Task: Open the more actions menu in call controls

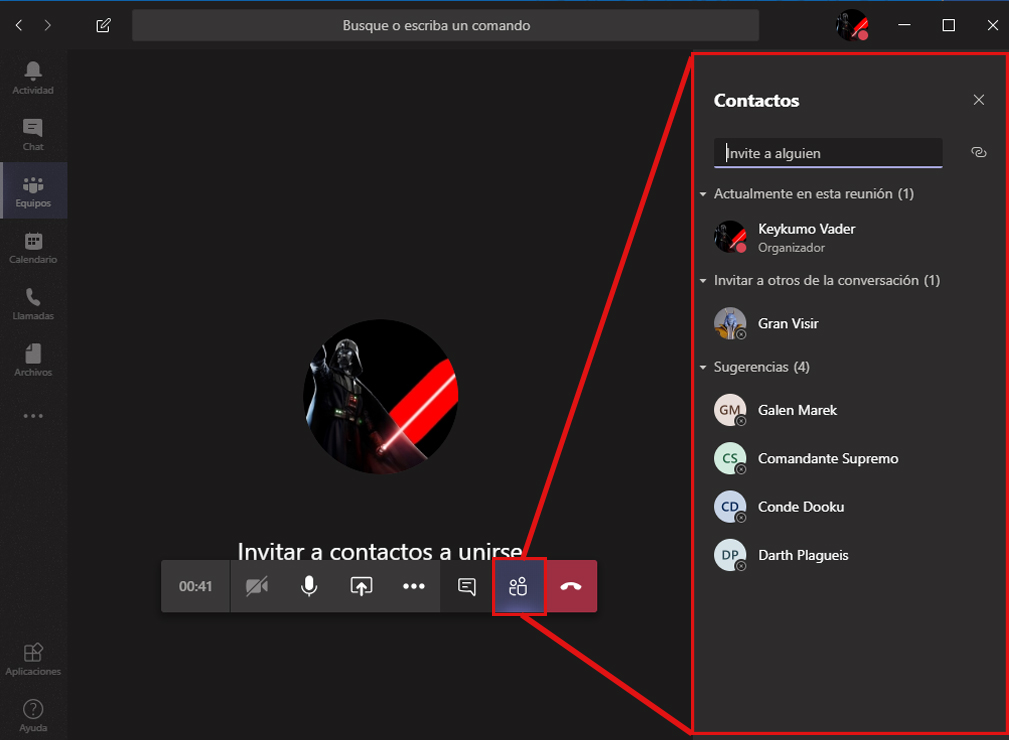Action: [414, 586]
